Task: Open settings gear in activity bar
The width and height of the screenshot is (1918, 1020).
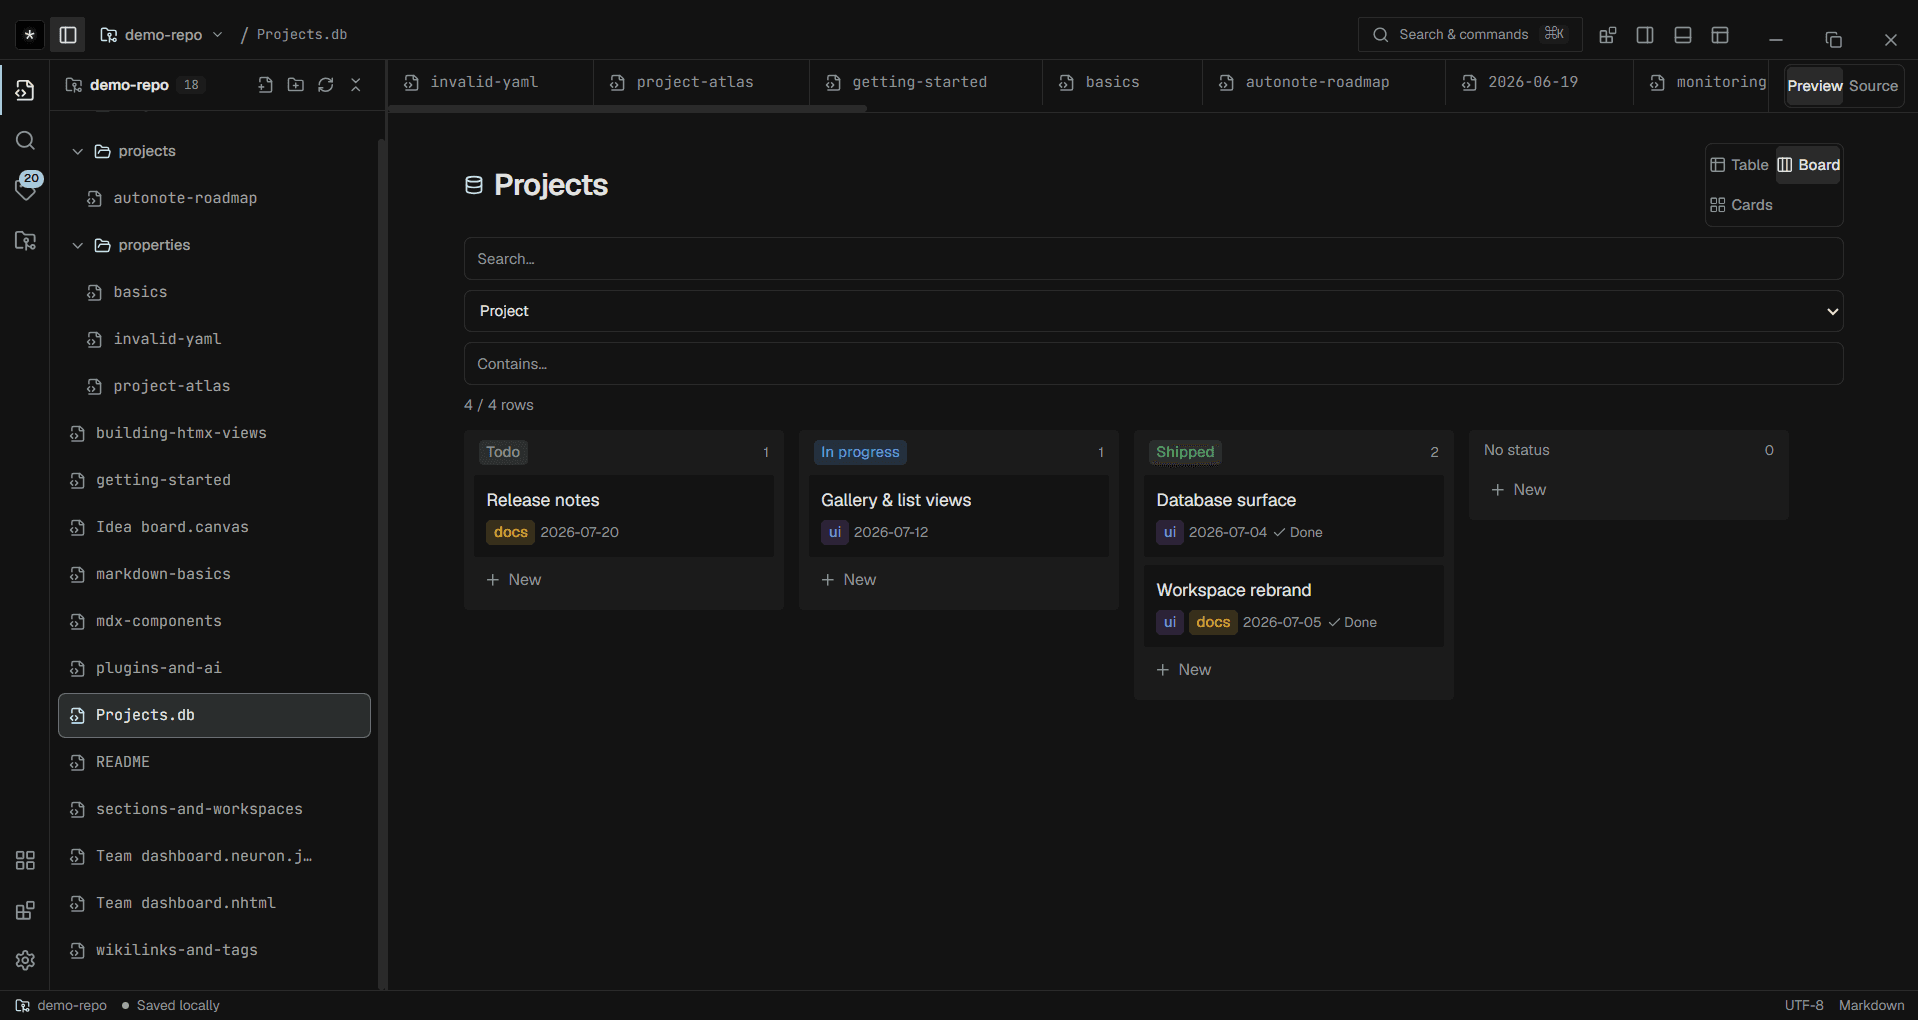Action: coord(26,960)
